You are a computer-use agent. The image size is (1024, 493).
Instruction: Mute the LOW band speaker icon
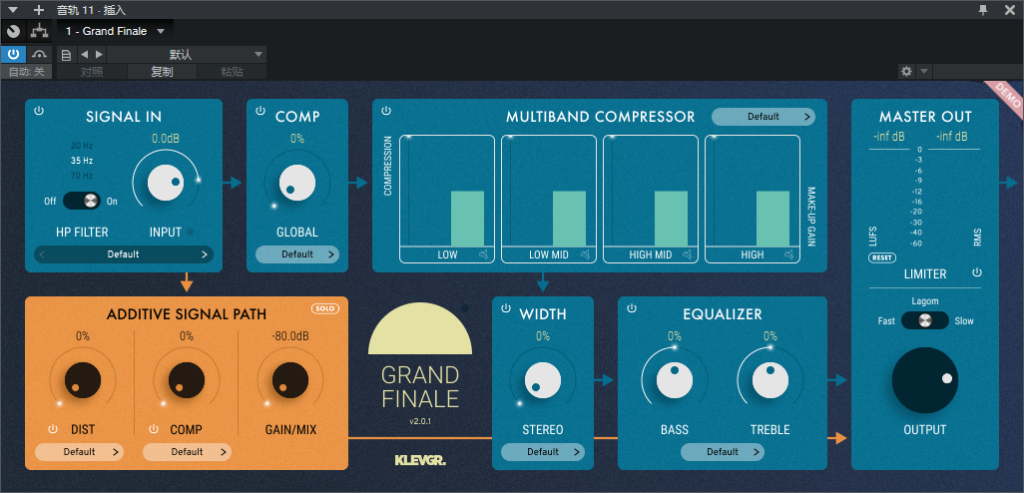coord(483,255)
